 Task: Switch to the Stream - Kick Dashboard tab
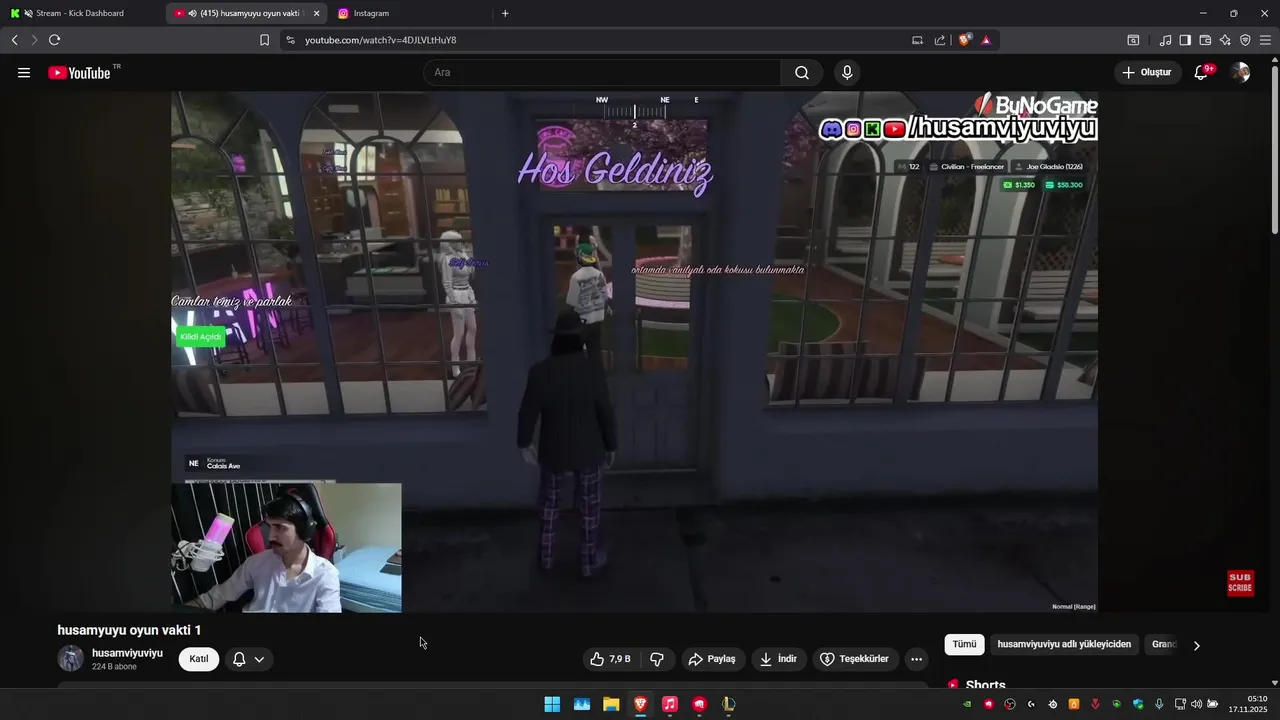80,13
